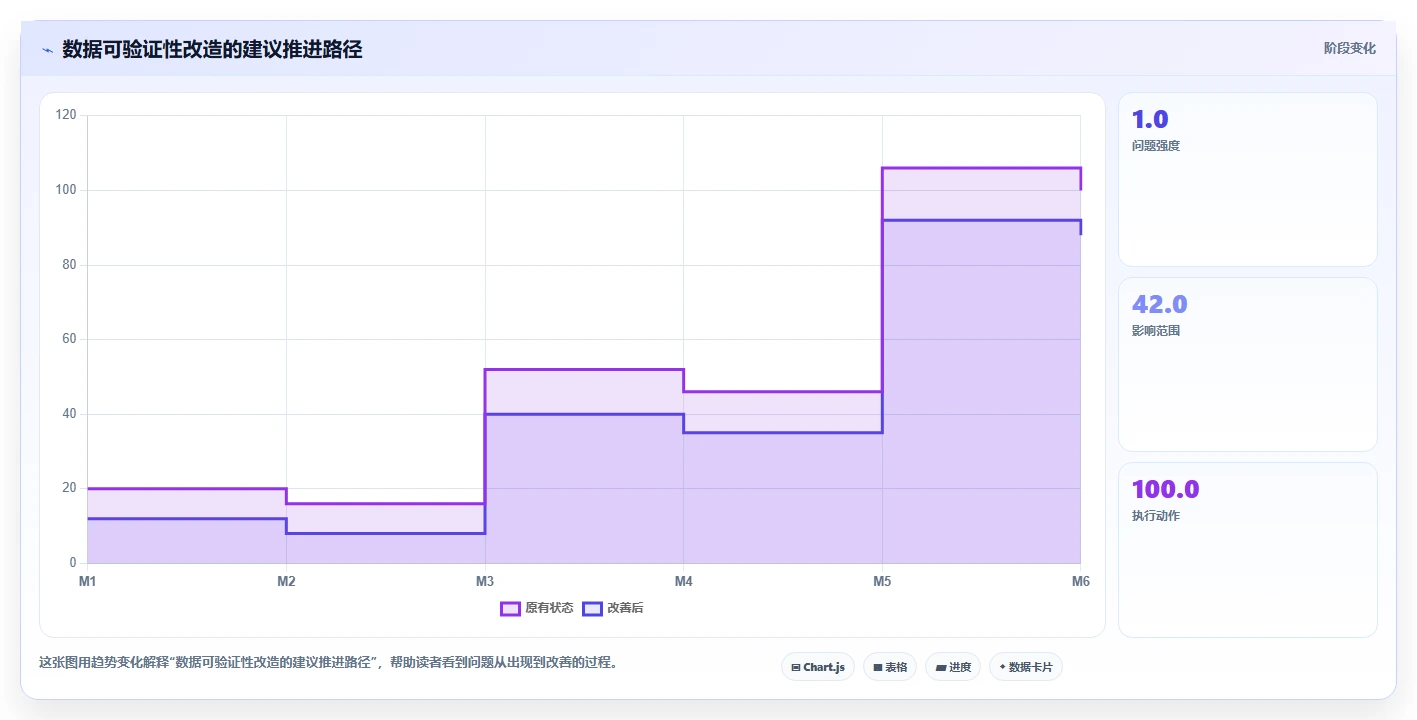Click the 阶段变化 label in header
This screenshot has width=1417, height=720.
pos(1350,48)
